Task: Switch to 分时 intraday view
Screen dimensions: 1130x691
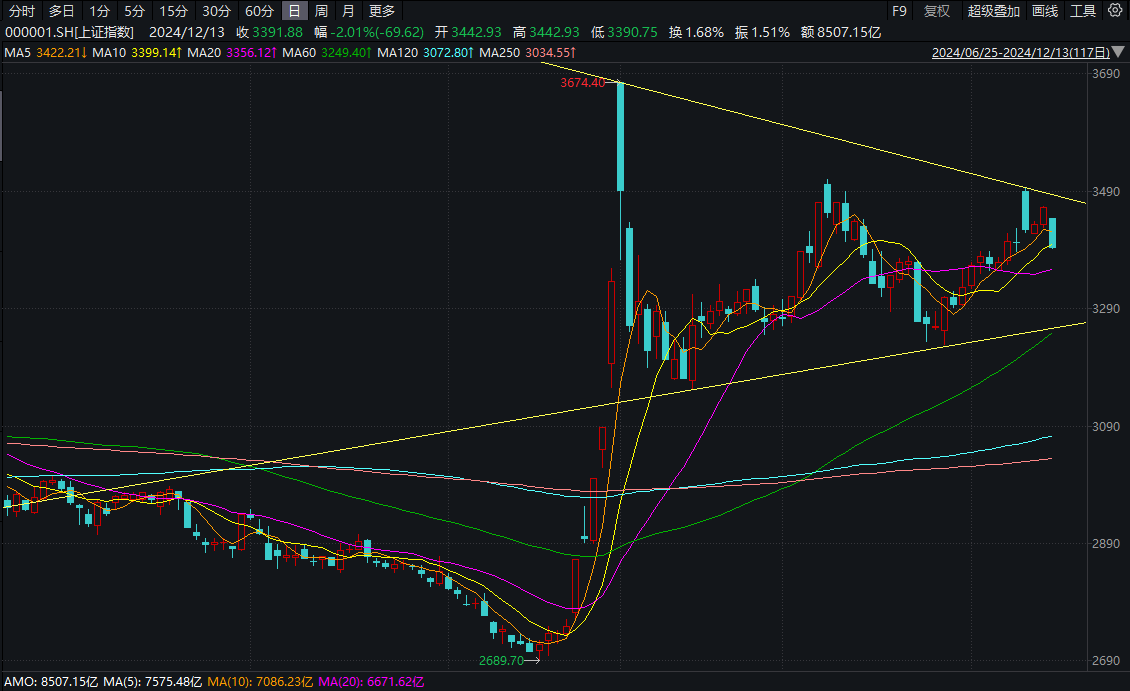Action: point(21,12)
